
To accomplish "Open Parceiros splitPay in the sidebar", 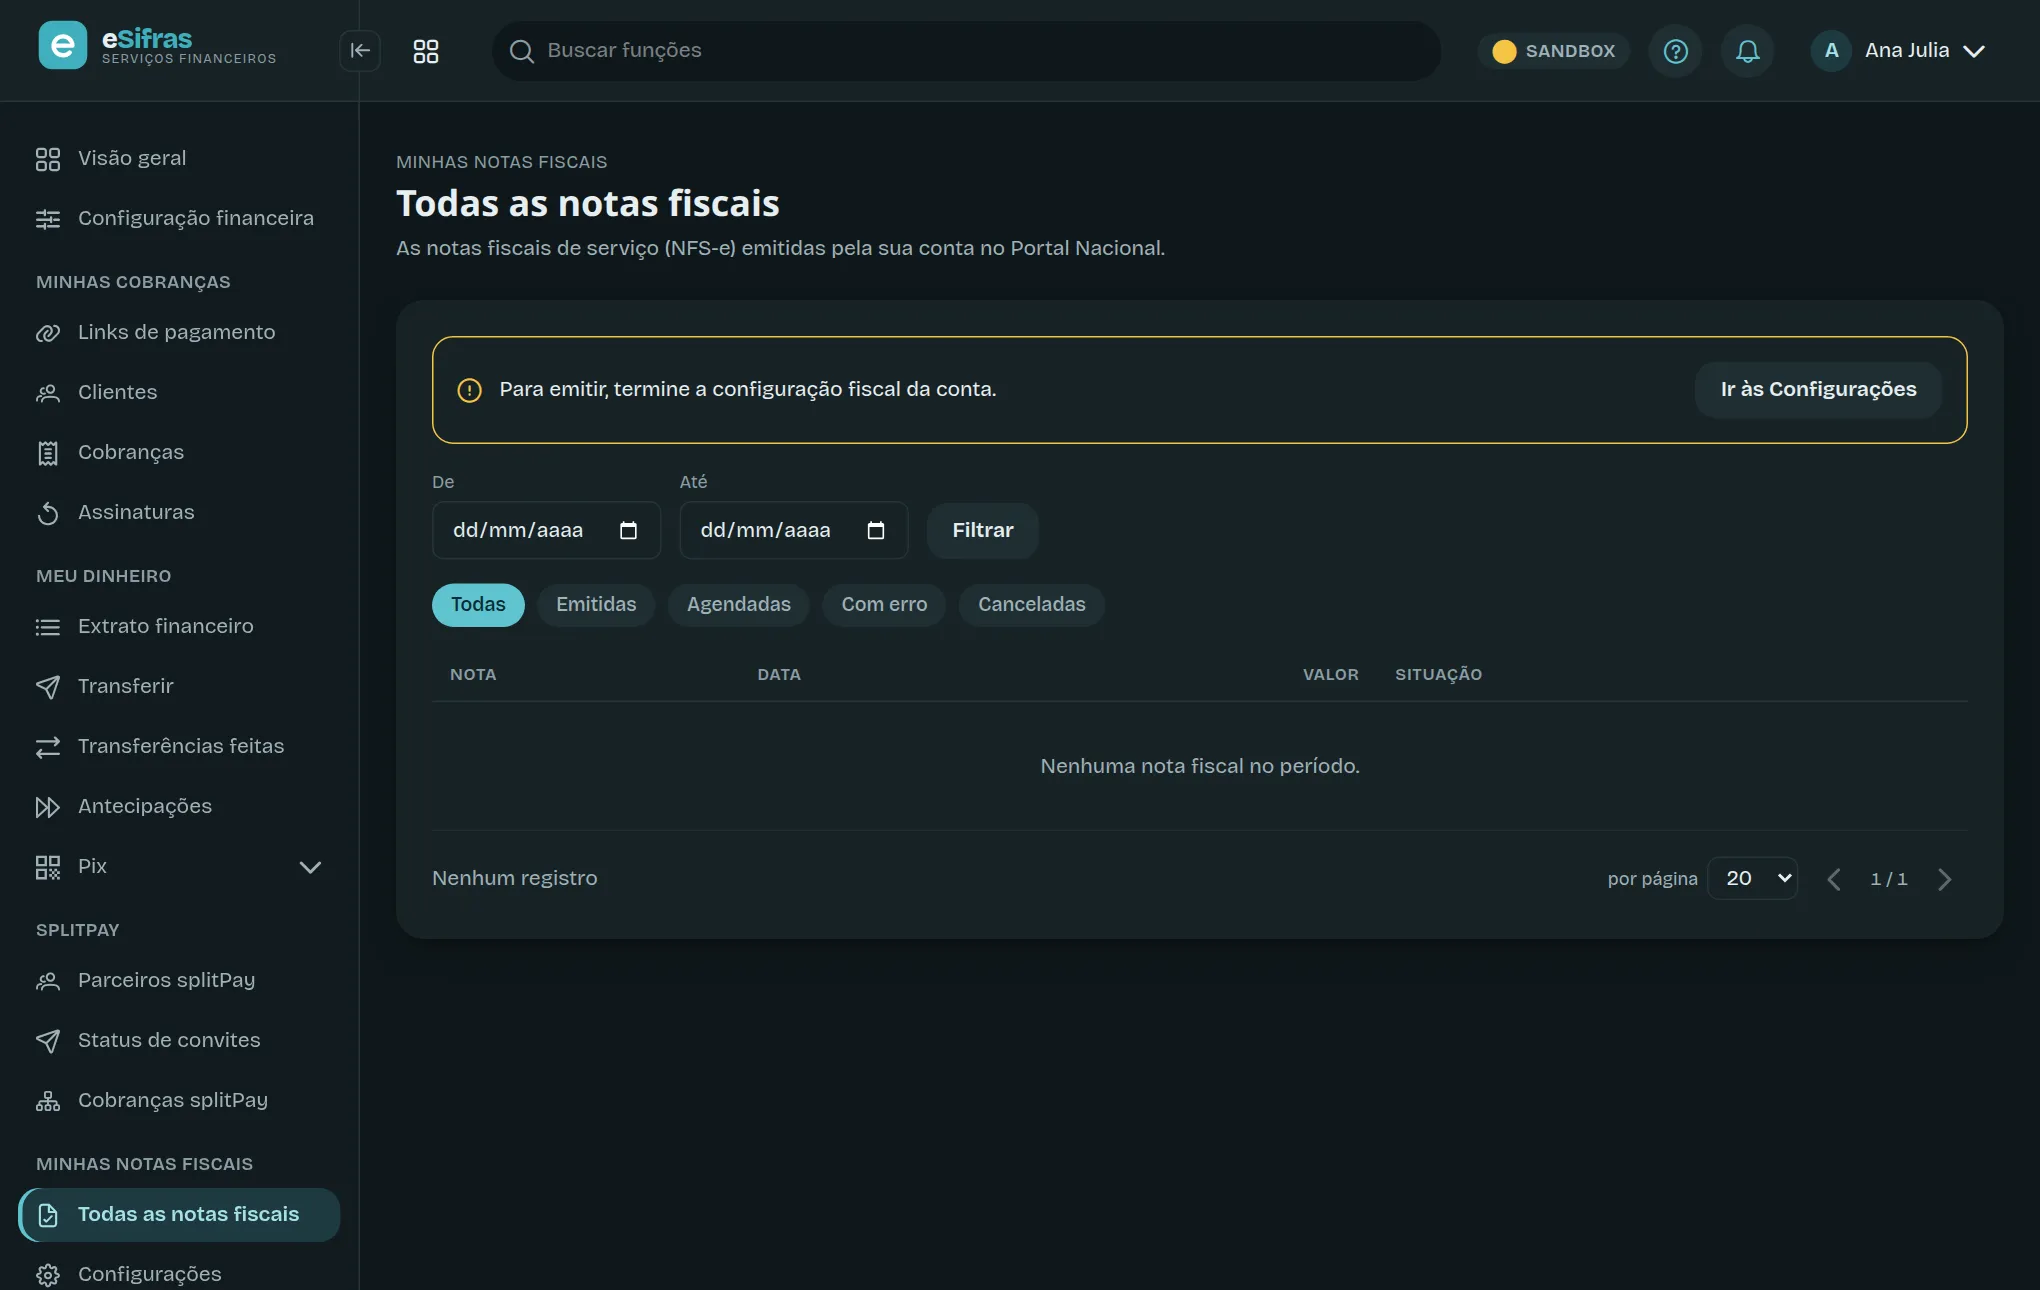I will pyautogui.click(x=180, y=981).
